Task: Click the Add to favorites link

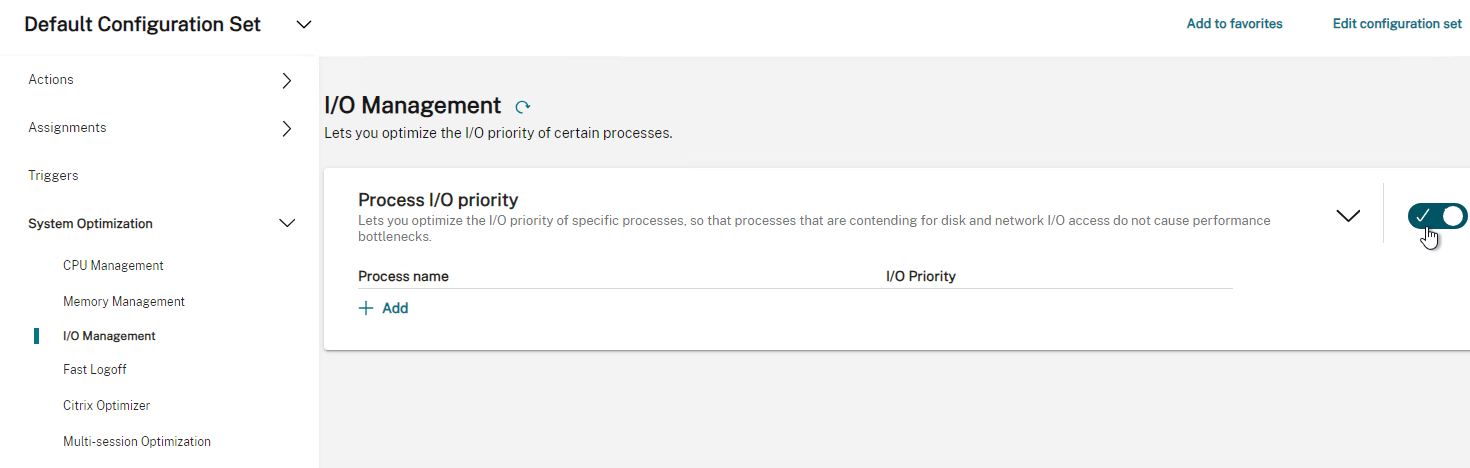Action: click(1234, 24)
